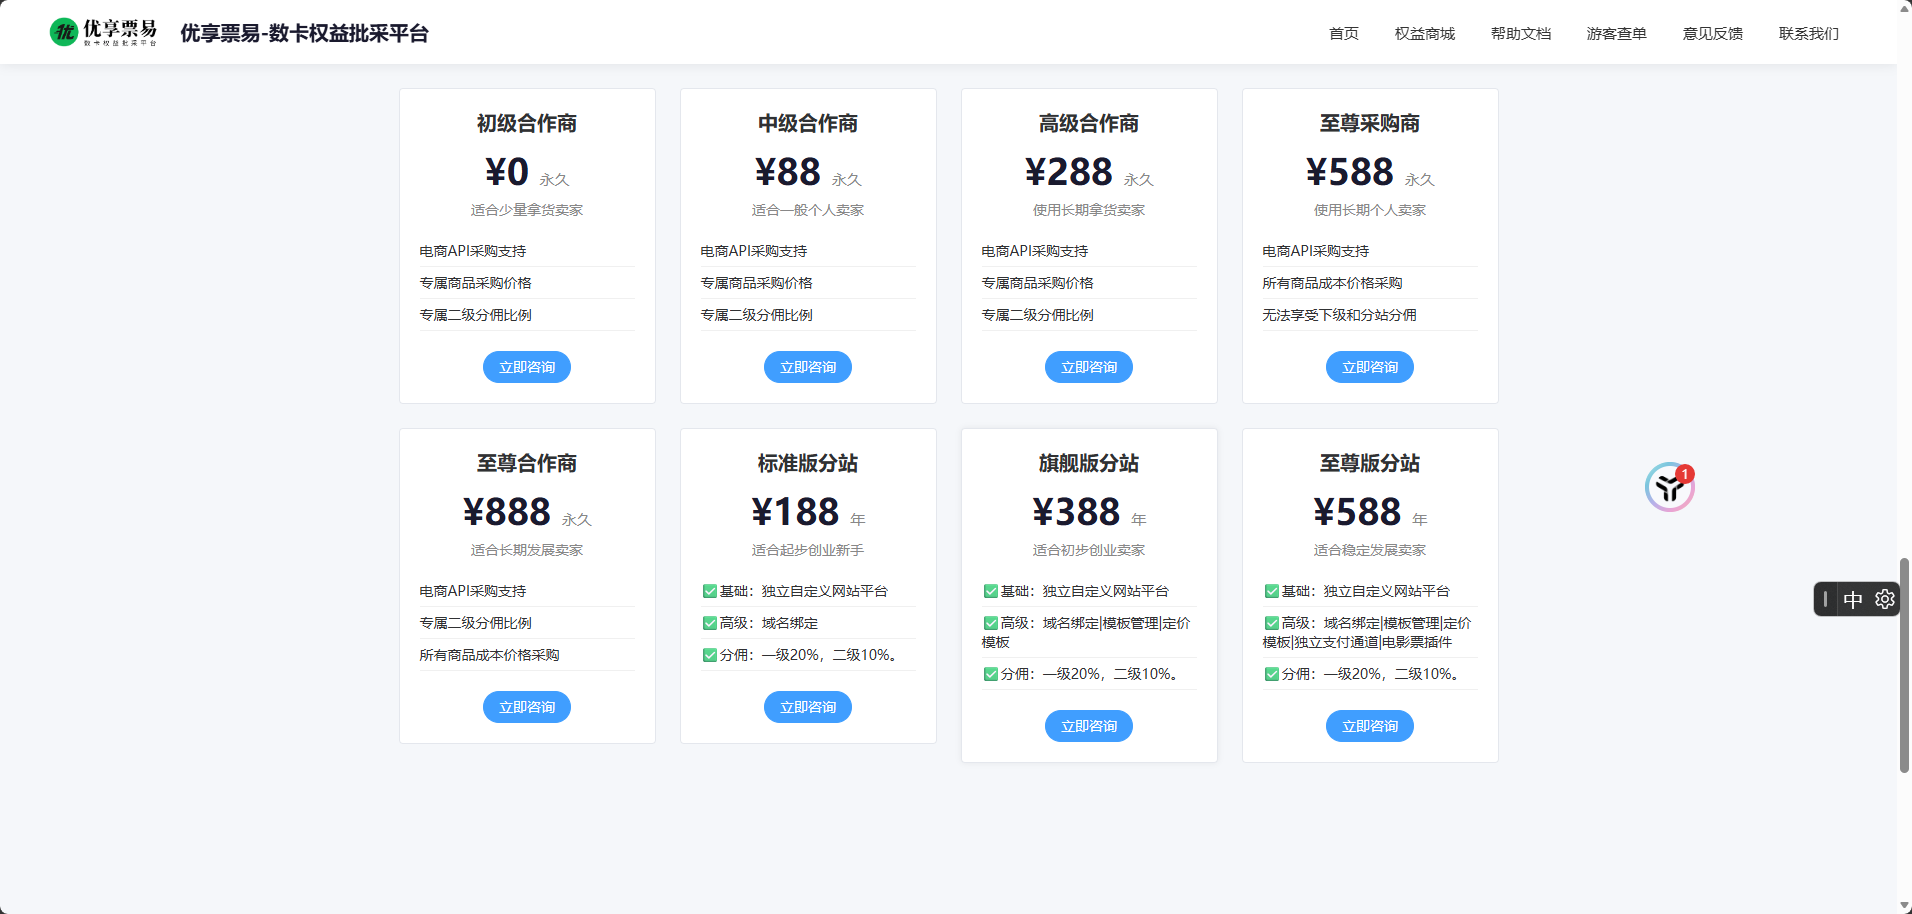Click the scrollbar down arrow
This screenshot has width=1912, height=914.
pyautogui.click(x=1904, y=906)
